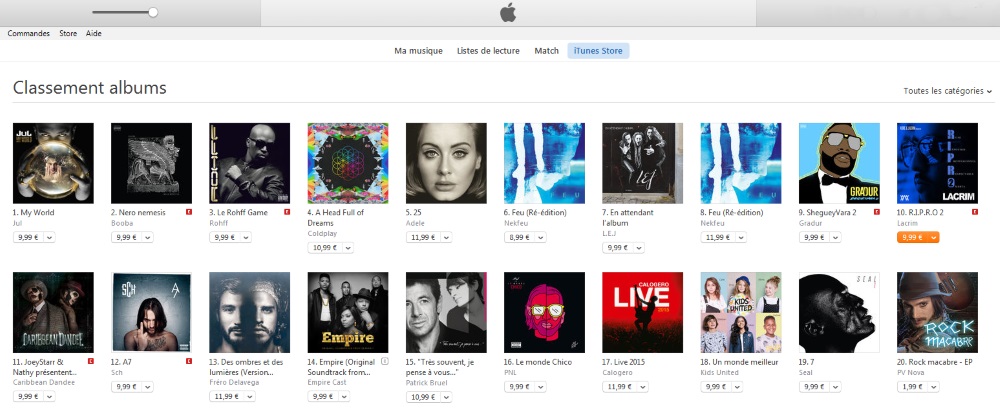Click the Apple logo in the top bar
1000x410 pixels.
click(x=508, y=12)
